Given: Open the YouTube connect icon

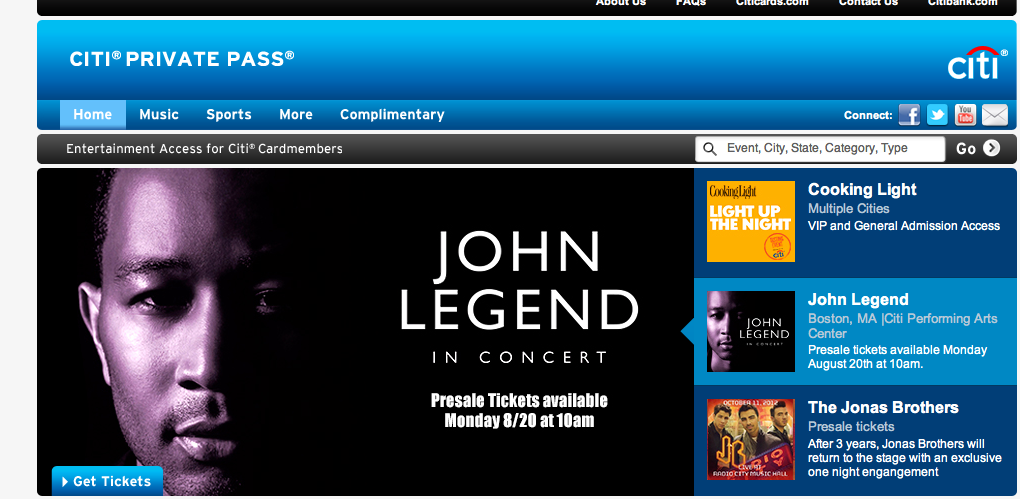Looking at the screenshot, I should 965,115.
